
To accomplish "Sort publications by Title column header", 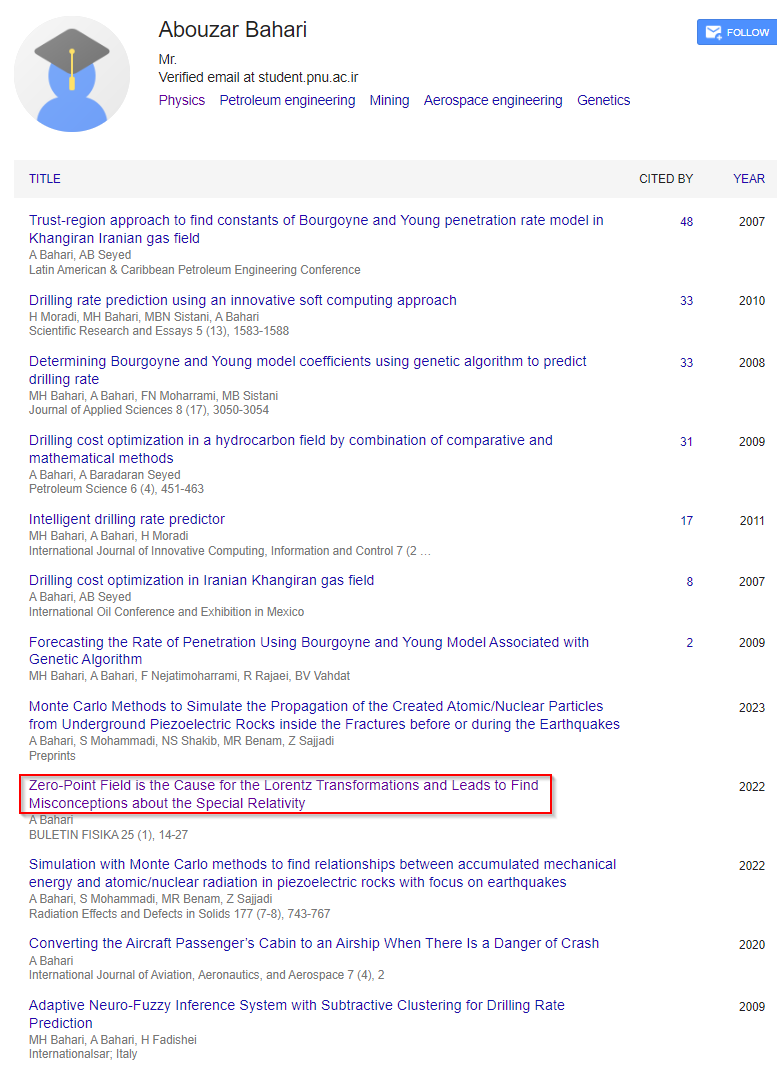I will [x=45, y=179].
